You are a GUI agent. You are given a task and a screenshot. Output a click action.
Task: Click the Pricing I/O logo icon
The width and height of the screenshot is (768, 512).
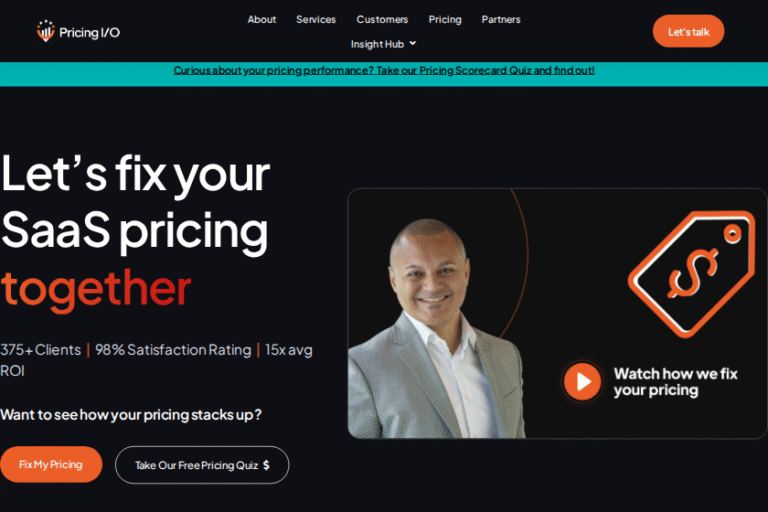coord(46,31)
